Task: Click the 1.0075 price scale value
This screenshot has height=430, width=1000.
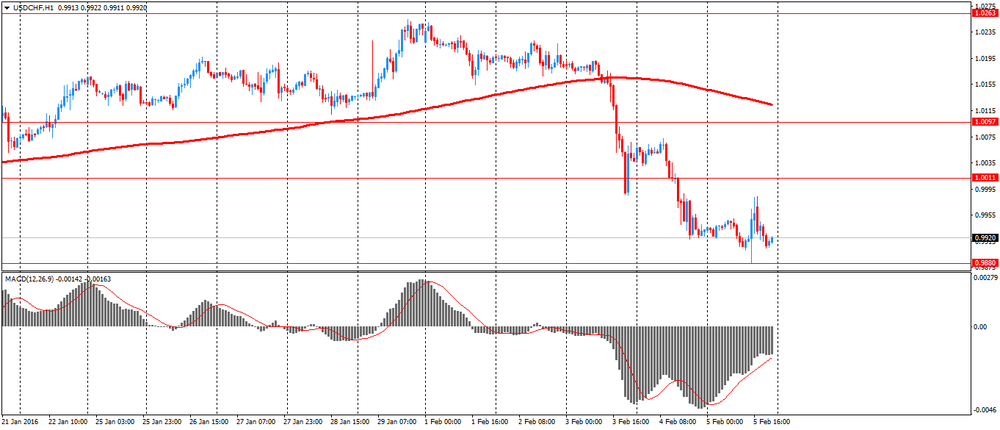Action: click(985, 137)
